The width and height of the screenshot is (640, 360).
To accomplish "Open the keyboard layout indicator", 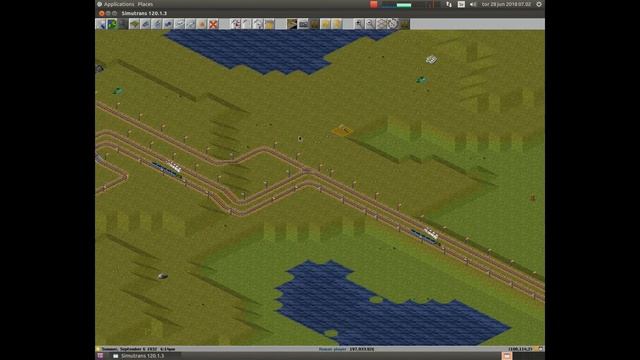I will [x=461, y=4].
